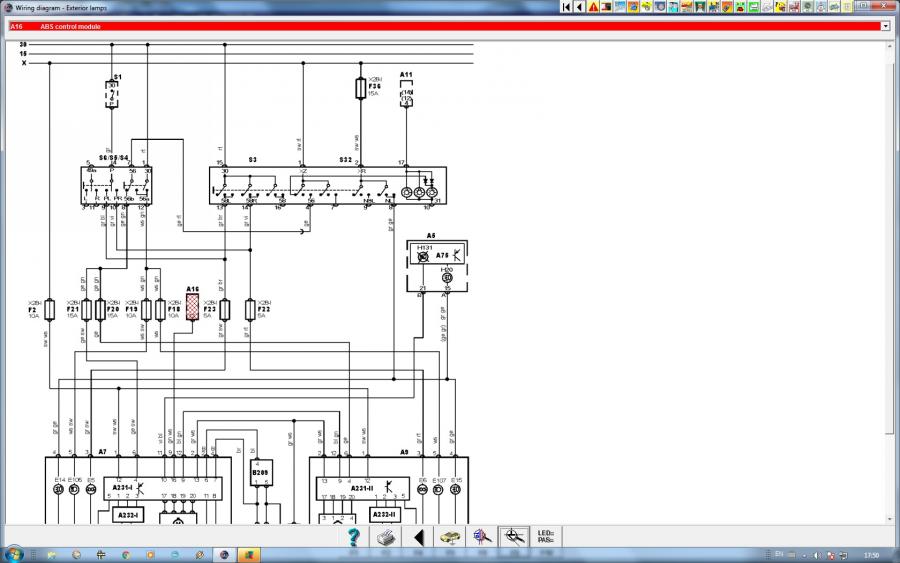This screenshot has width=900, height=563.
Task: Select the highlighted A16 component in diagram
Action: (x=192, y=308)
